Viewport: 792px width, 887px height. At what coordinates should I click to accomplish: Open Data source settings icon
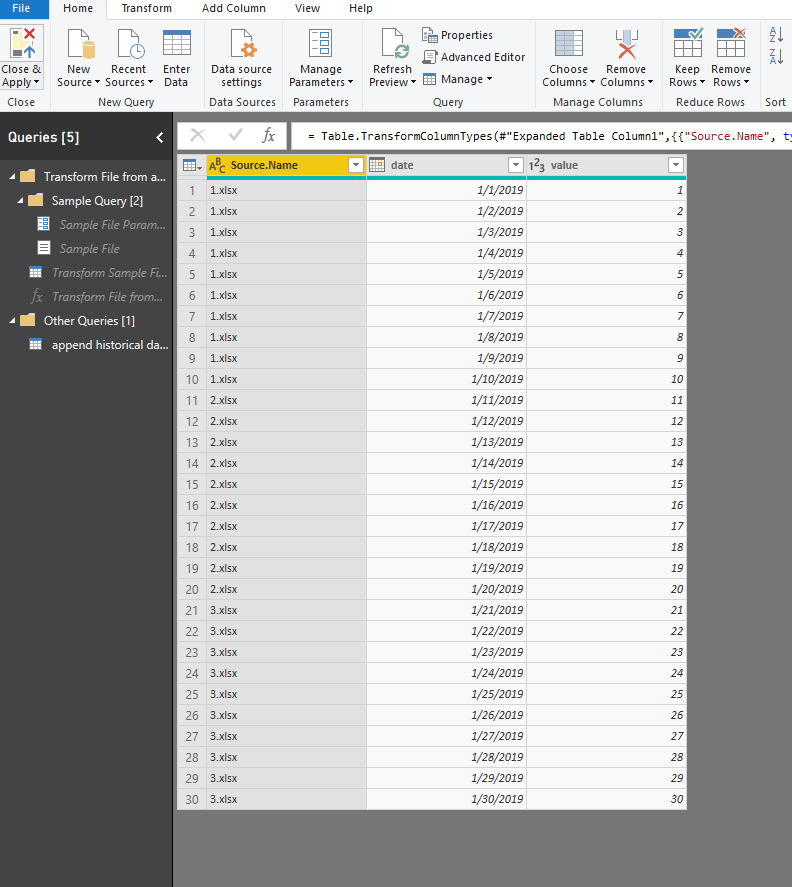pos(243,44)
